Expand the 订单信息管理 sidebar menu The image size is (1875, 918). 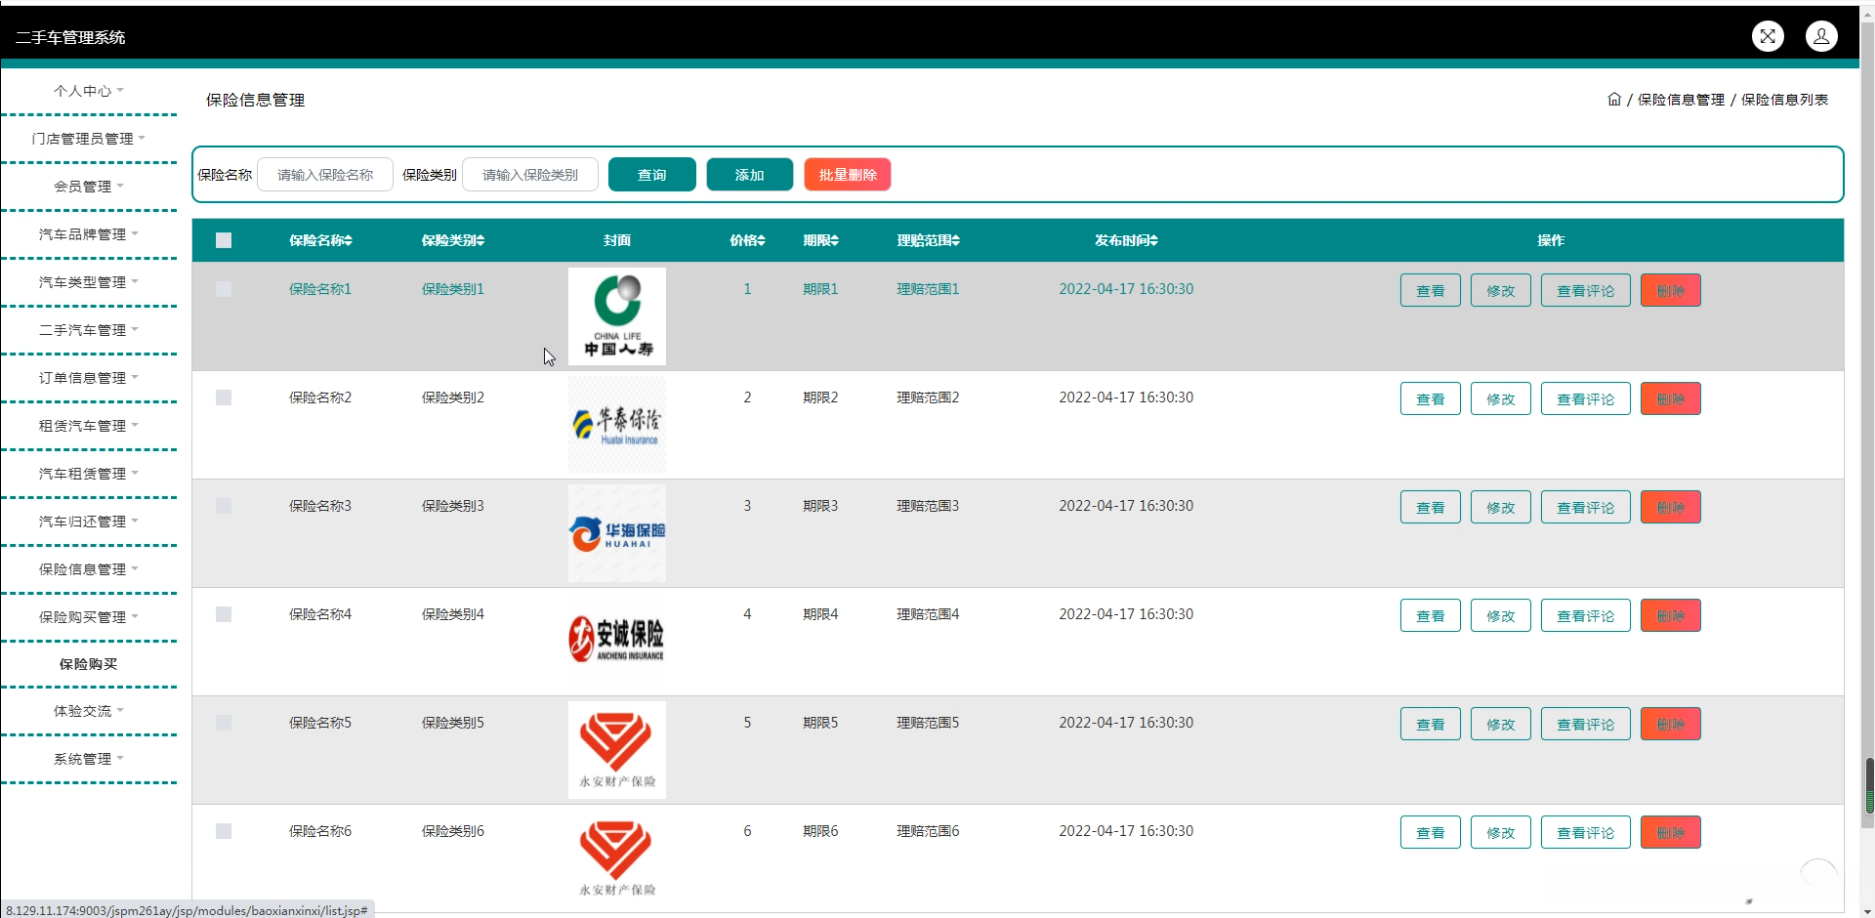pyautogui.click(x=89, y=378)
